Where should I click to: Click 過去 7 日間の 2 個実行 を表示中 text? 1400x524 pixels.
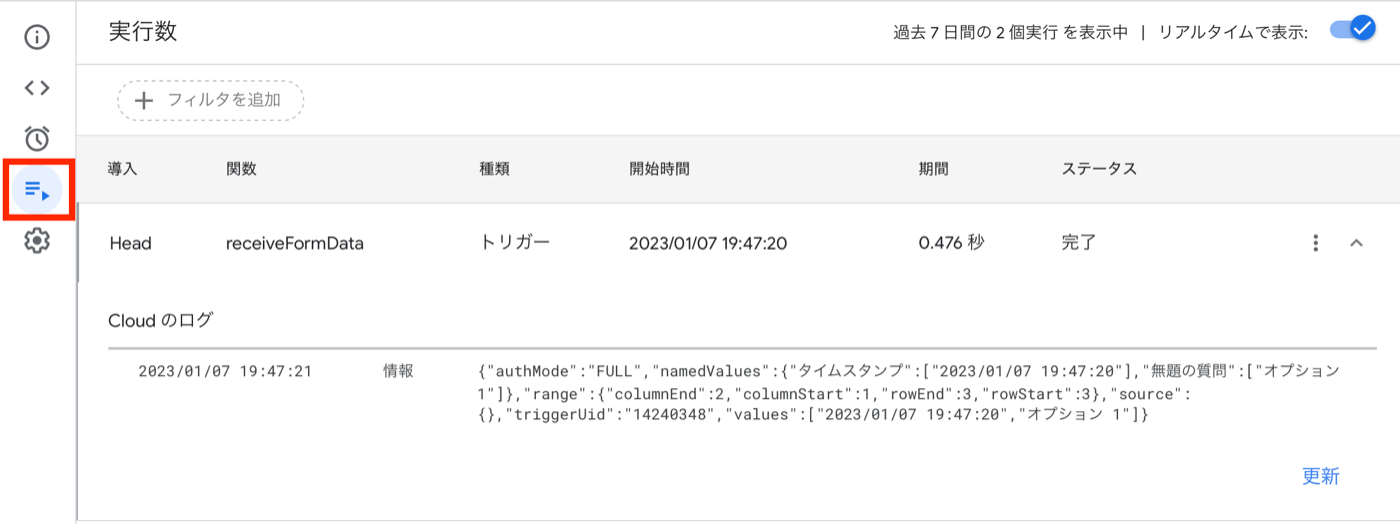(1010, 32)
